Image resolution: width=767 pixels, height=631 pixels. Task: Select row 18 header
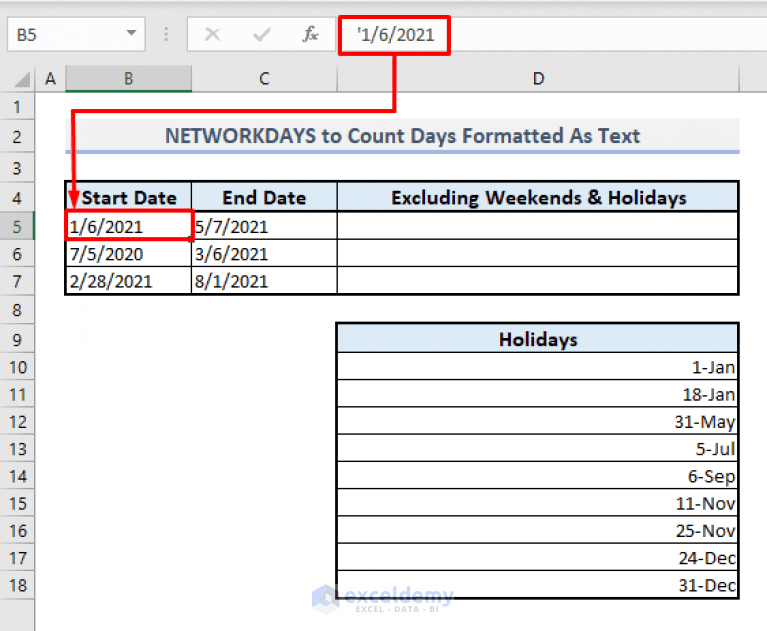point(17,585)
